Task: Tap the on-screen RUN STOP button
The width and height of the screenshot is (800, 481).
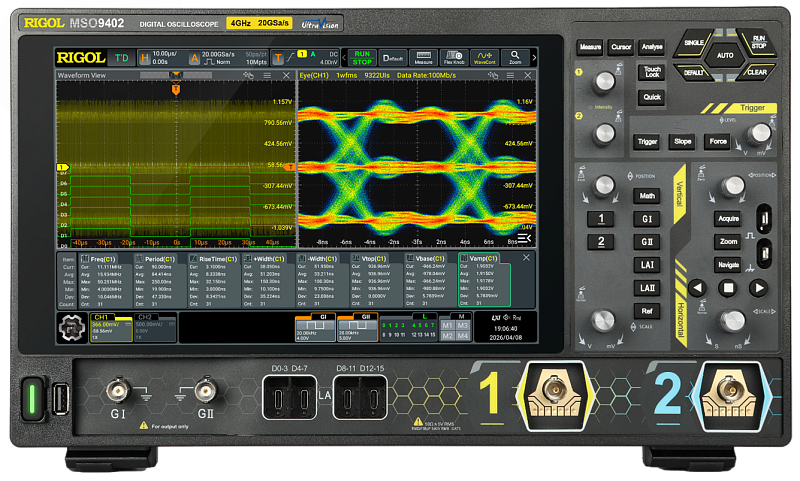Action: pyautogui.click(x=362, y=58)
